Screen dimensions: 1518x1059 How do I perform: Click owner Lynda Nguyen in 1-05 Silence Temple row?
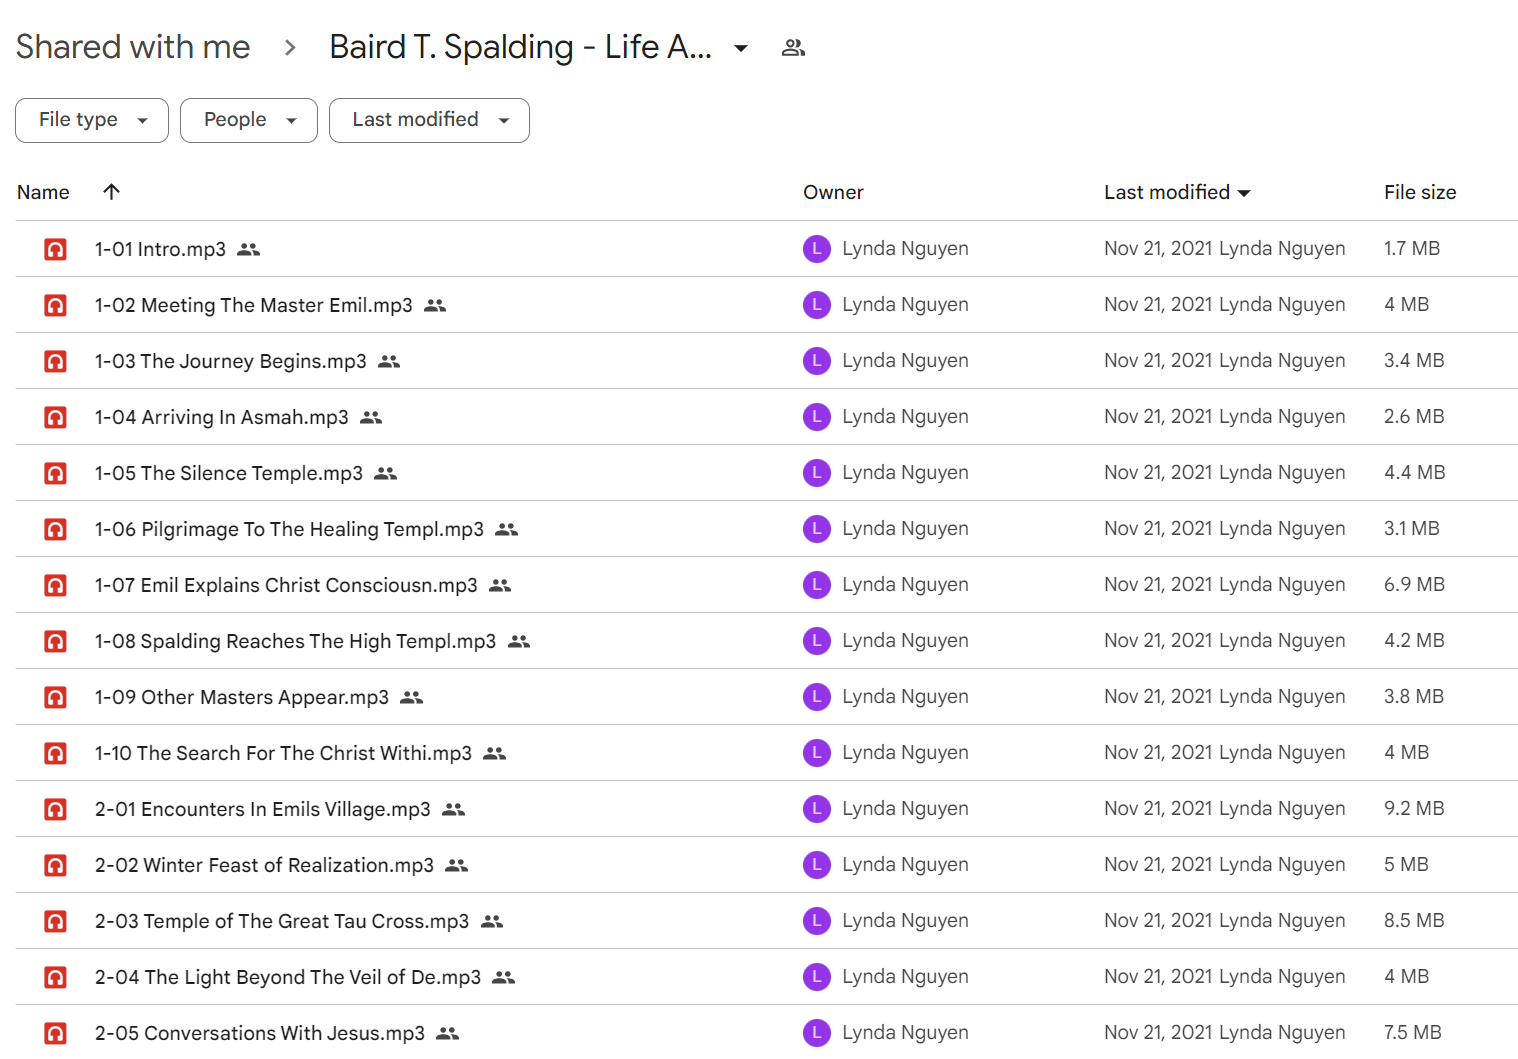[x=905, y=472]
